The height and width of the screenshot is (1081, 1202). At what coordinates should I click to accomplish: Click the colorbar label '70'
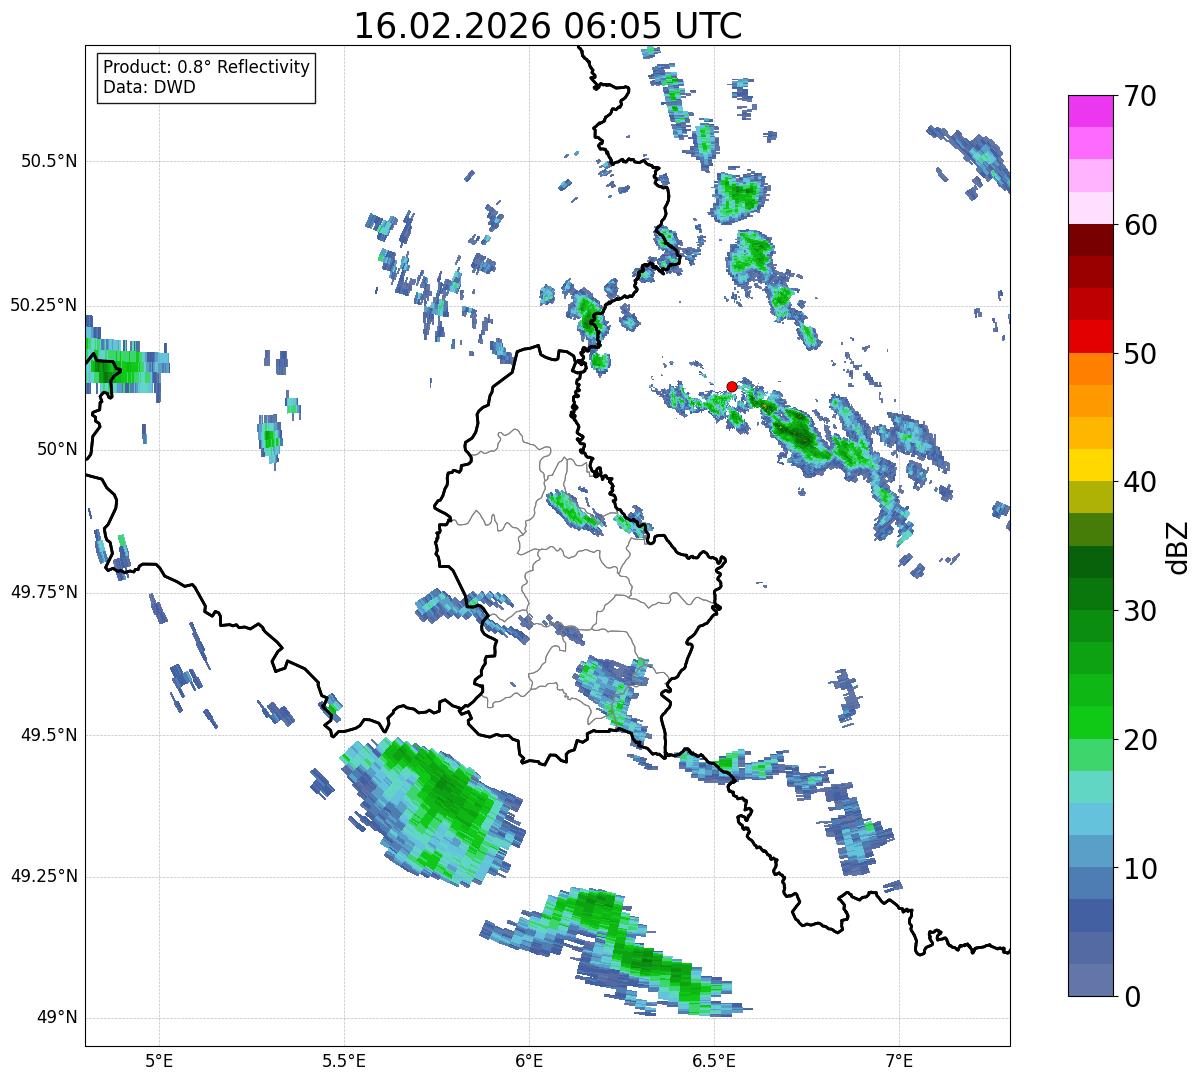1139,96
